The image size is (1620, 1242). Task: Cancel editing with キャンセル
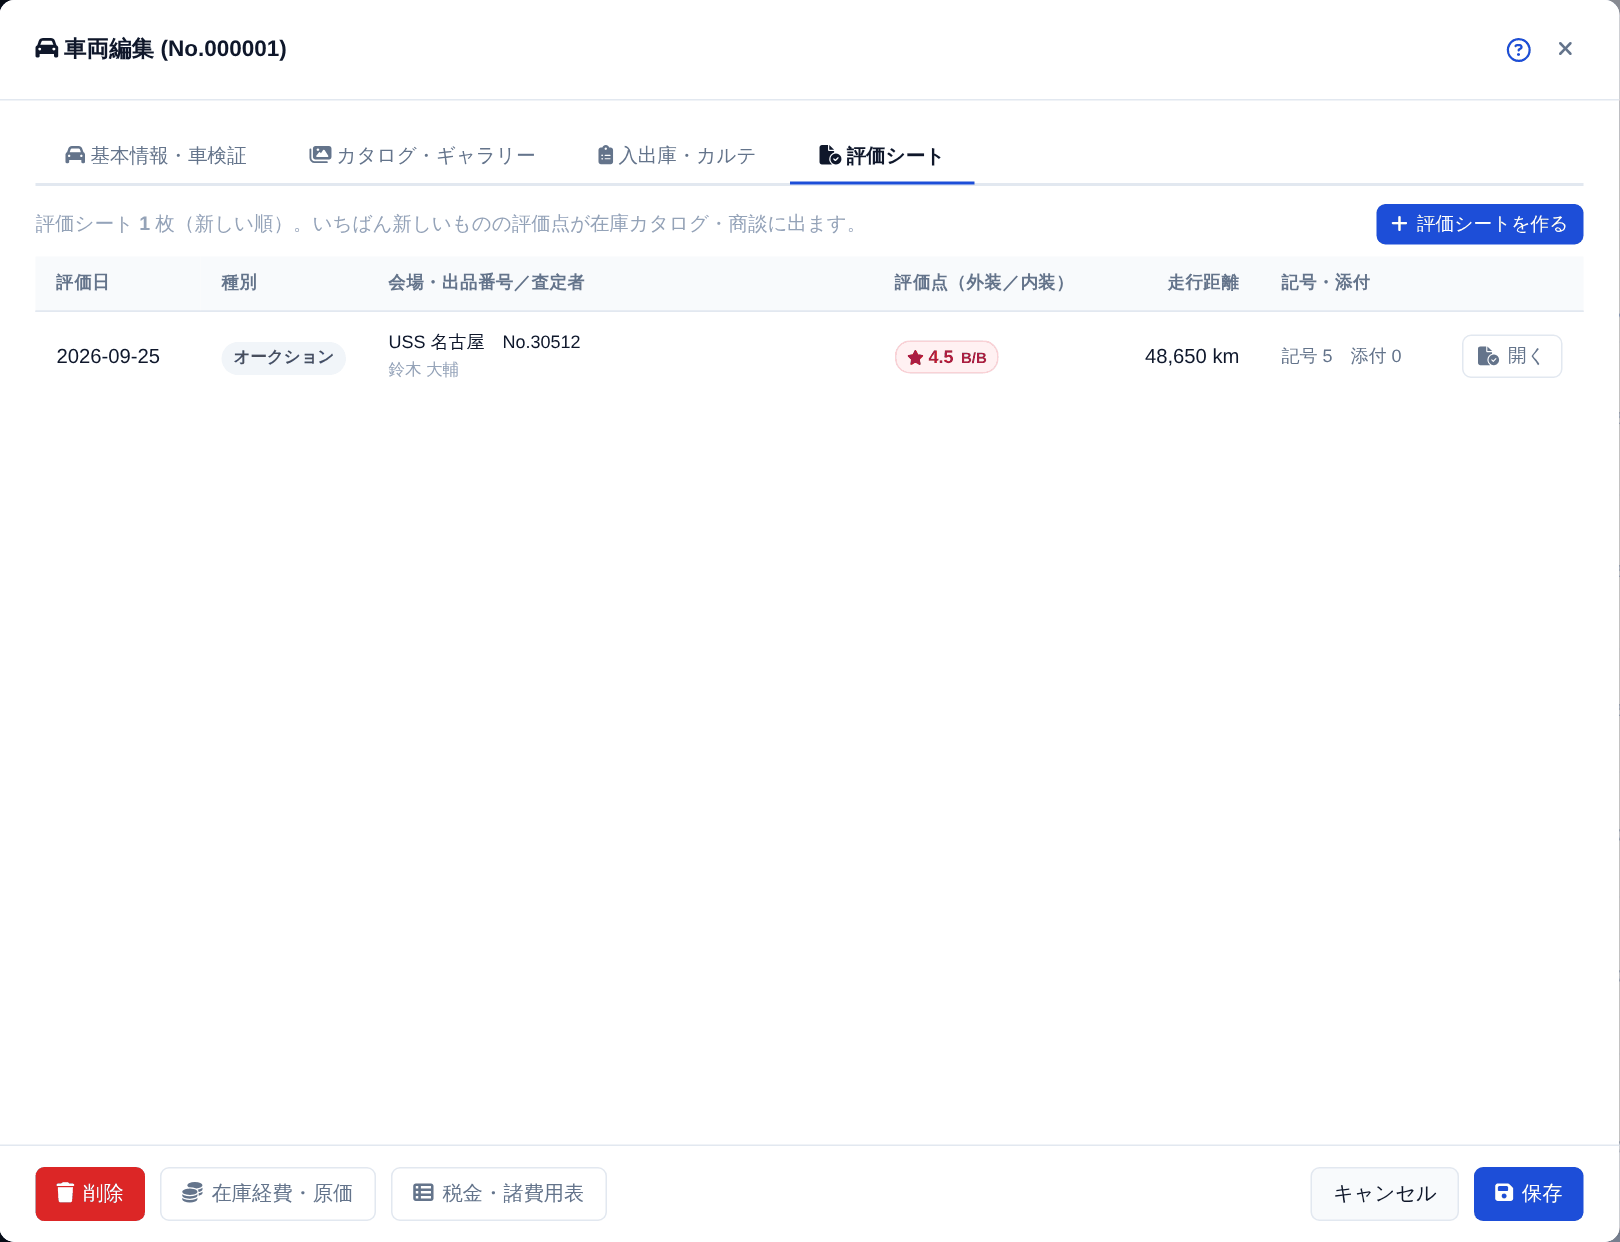tap(1384, 1194)
